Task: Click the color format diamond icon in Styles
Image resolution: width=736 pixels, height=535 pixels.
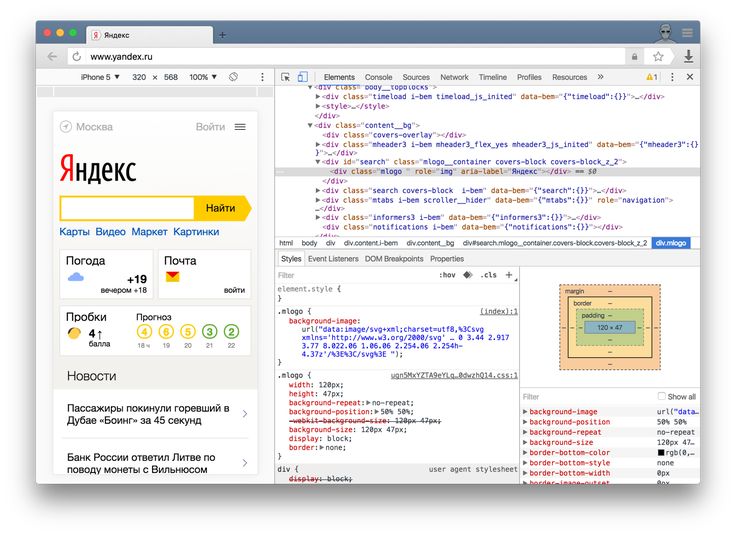Action: pyautogui.click(x=468, y=275)
